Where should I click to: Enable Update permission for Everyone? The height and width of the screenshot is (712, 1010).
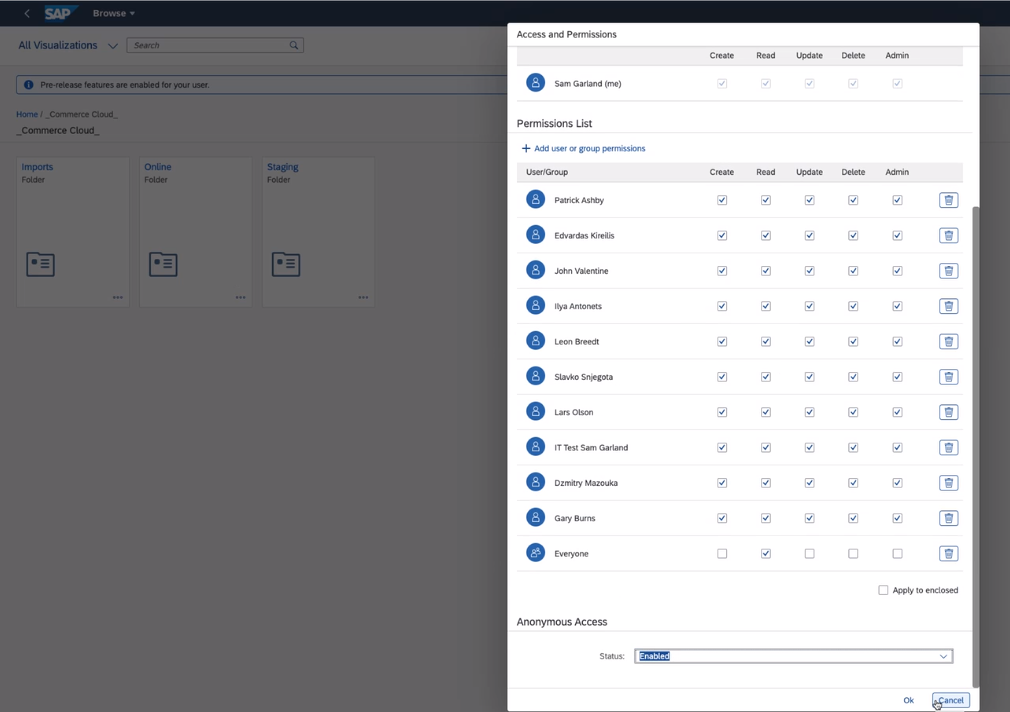tap(810, 553)
